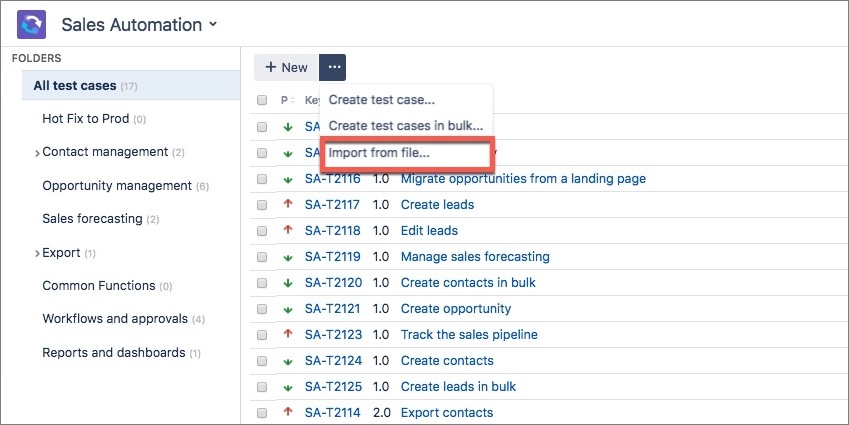Click the Sales Automation project logo icon
Screen dimensions: 849x425
coord(31,24)
